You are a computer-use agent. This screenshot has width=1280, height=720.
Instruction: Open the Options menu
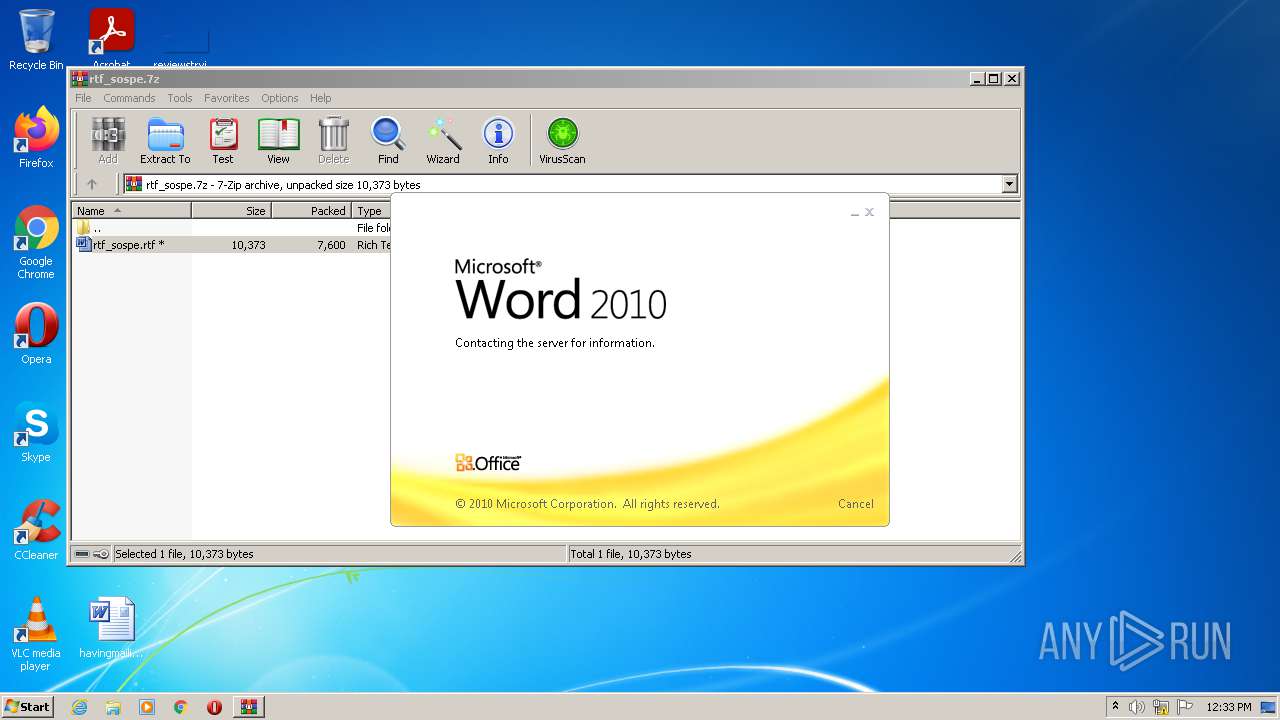click(280, 98)
